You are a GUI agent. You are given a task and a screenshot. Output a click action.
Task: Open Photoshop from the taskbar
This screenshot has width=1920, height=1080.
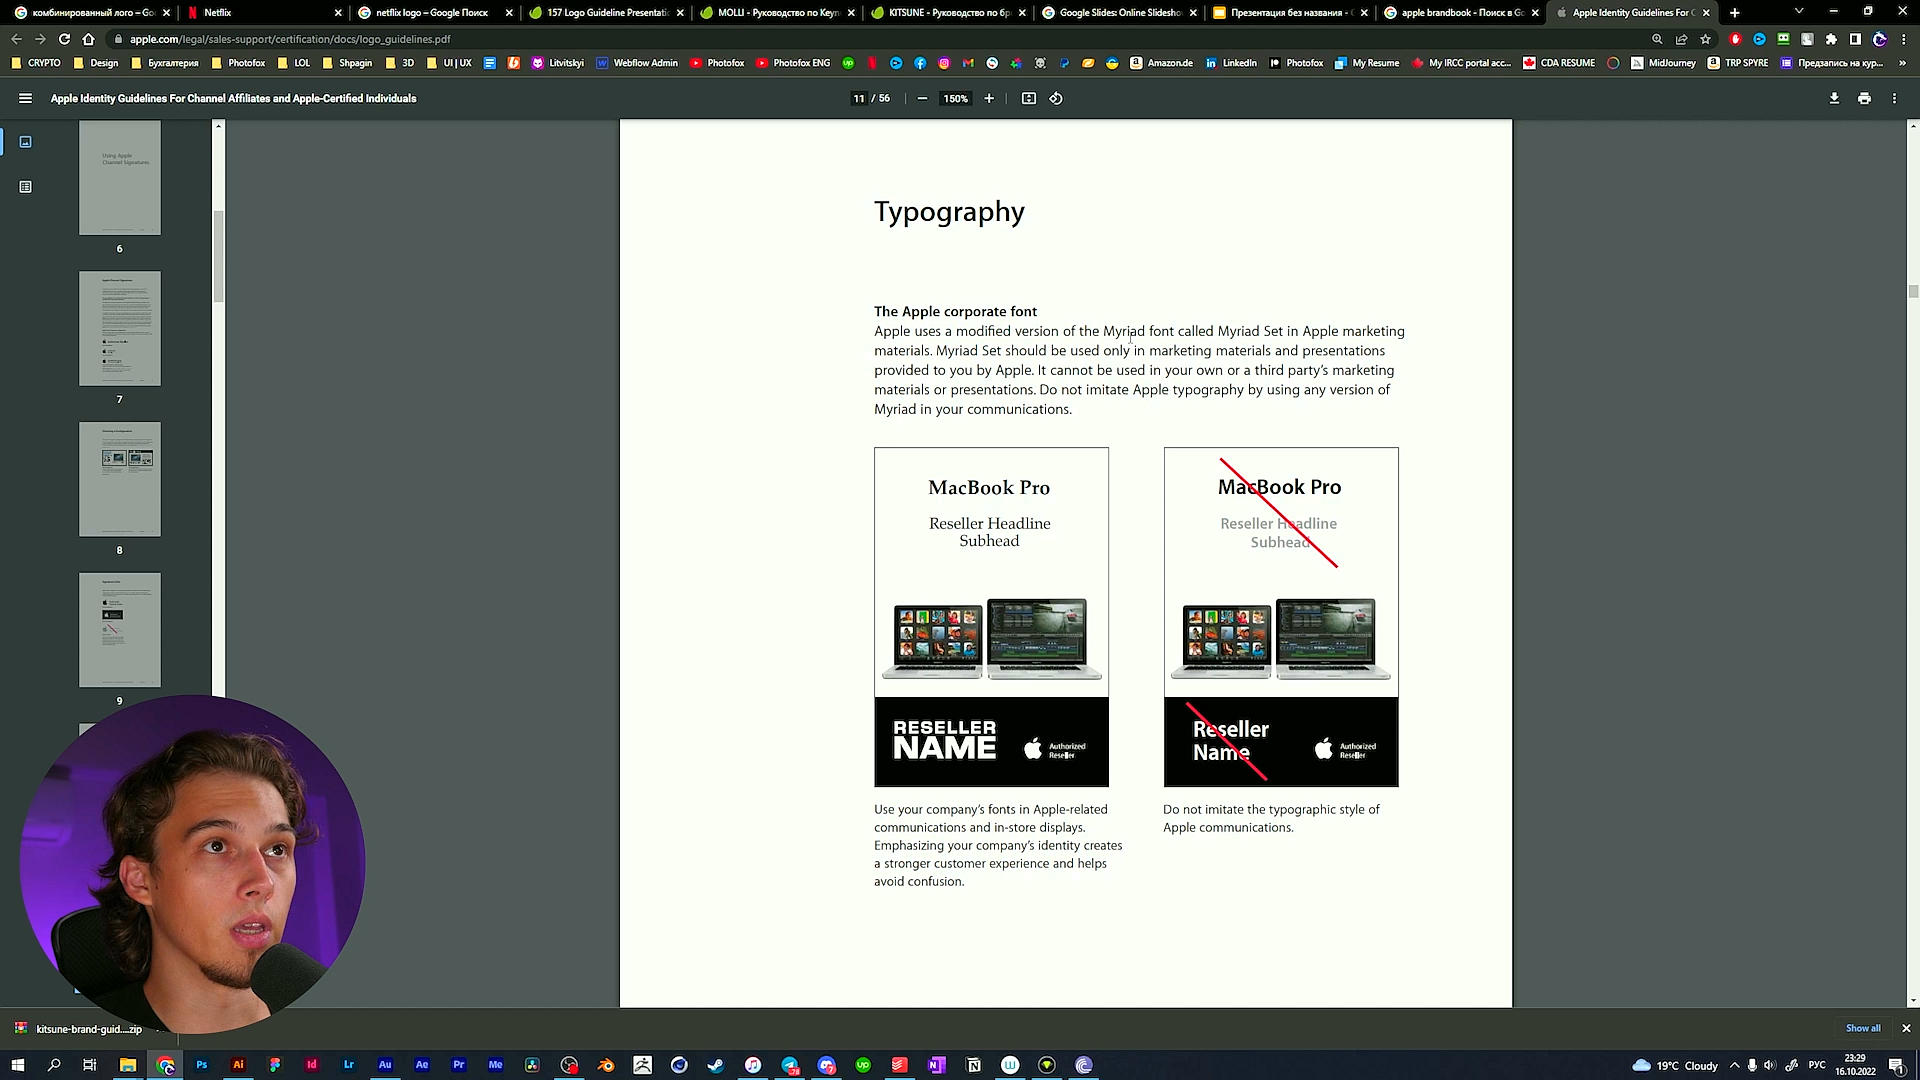(x=202, y=1065)
